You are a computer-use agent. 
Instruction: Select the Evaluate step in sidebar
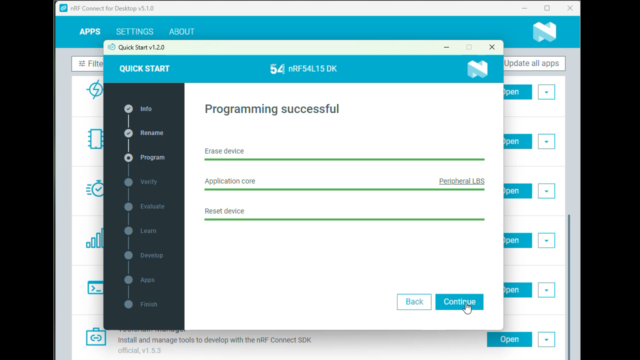144,207
